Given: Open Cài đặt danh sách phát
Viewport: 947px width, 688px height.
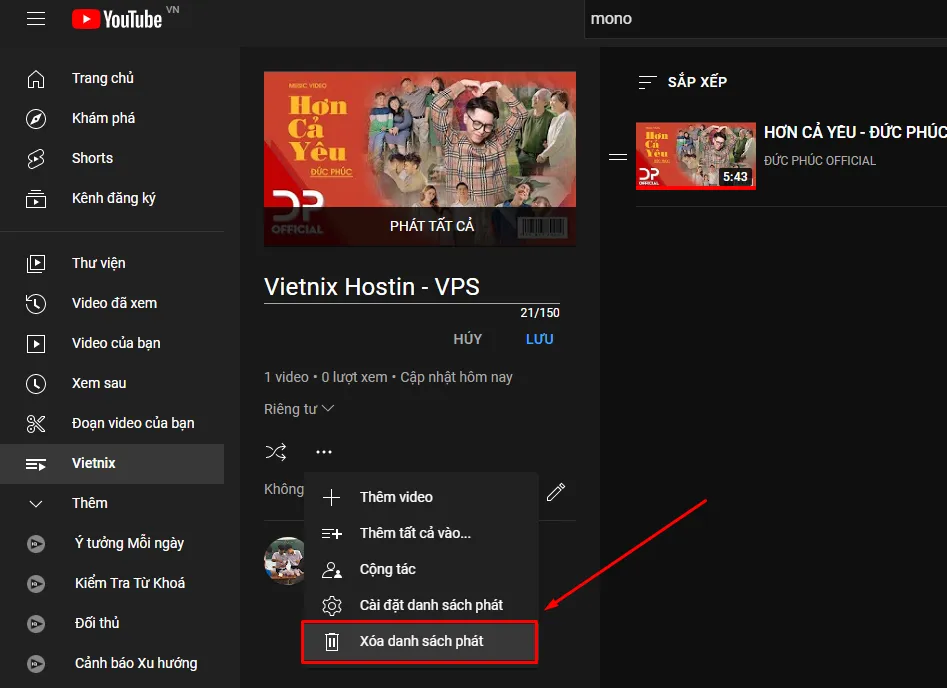Looking at the screenshot, I should click(x=420, y=605).
